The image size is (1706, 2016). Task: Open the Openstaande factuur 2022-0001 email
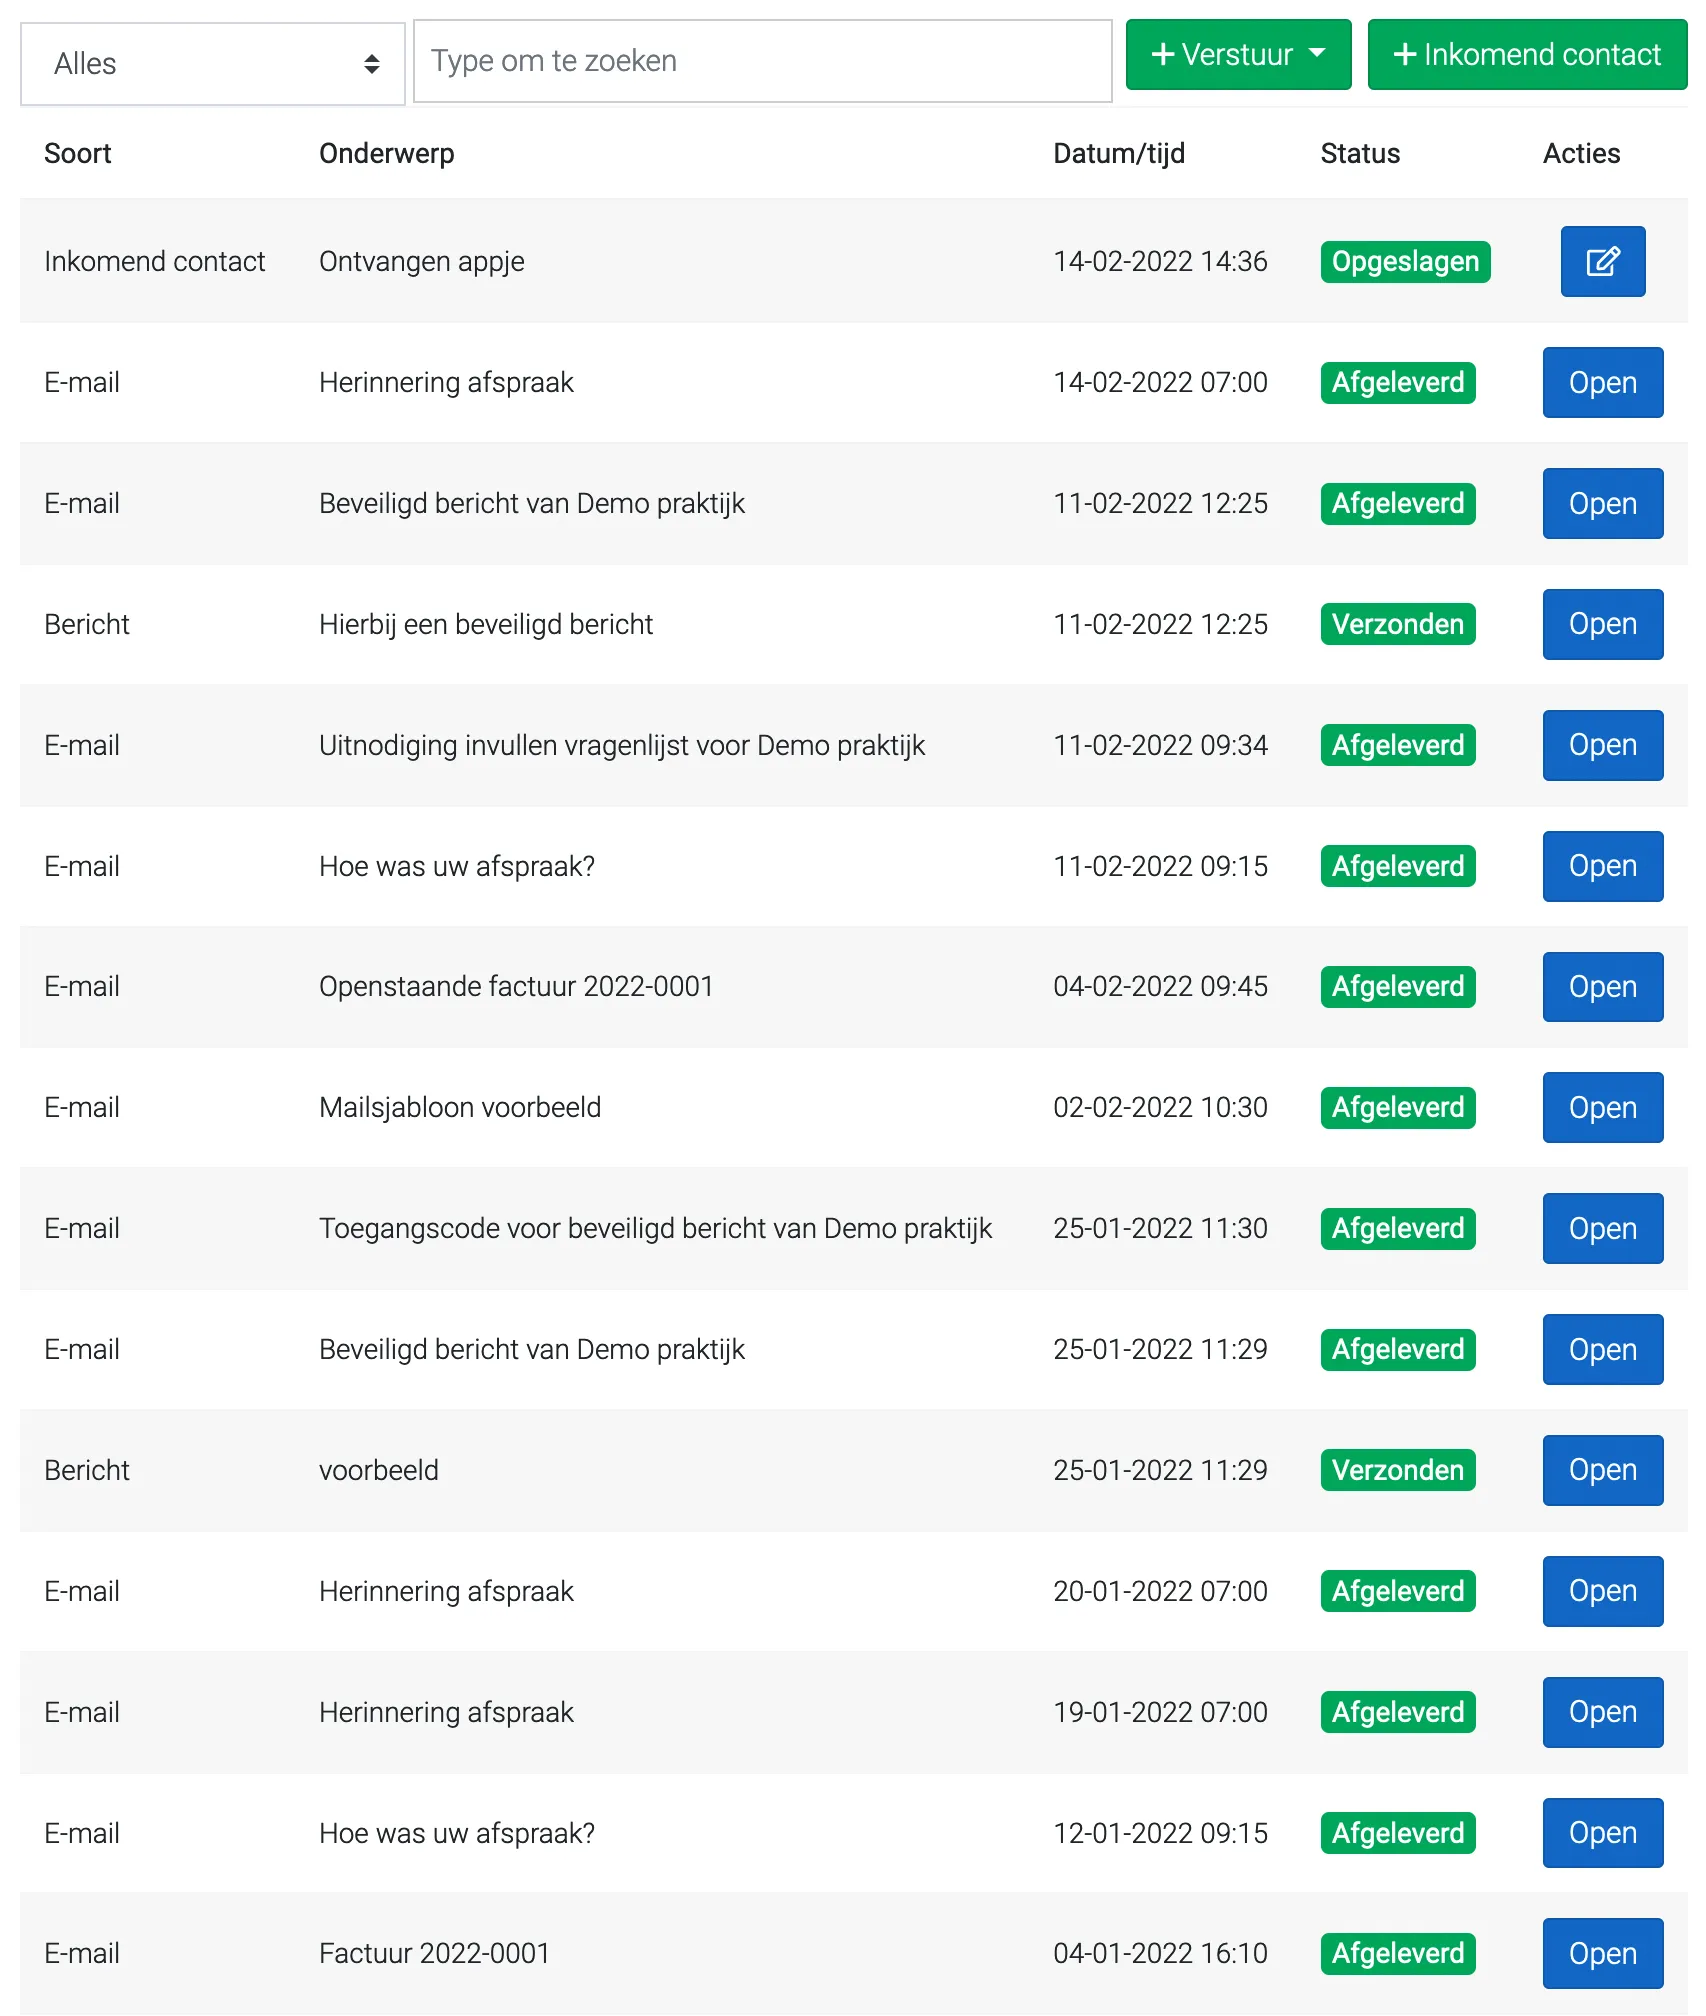point(1602,987)
